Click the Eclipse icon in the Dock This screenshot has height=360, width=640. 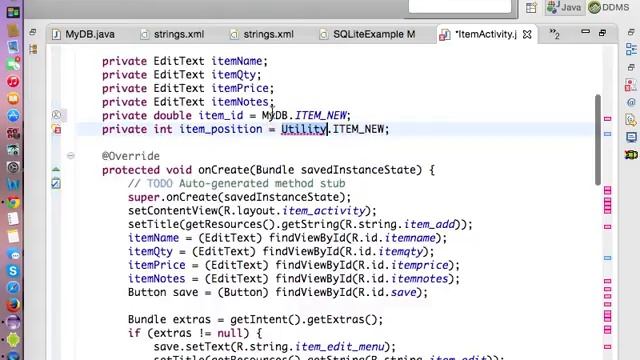[13, 322]
